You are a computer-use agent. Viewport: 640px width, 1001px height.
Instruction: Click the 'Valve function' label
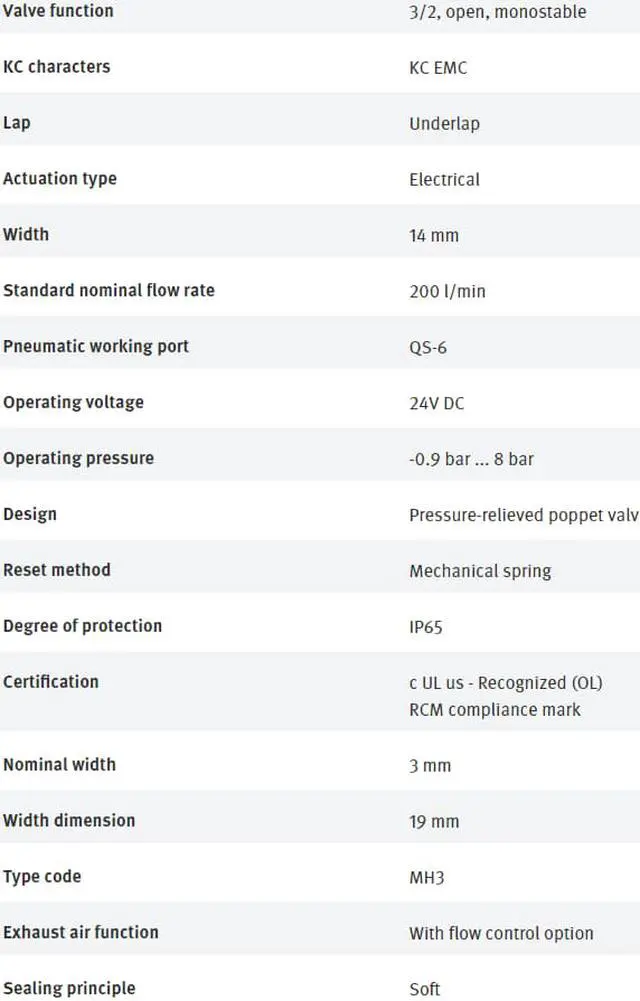pos(58,11)
